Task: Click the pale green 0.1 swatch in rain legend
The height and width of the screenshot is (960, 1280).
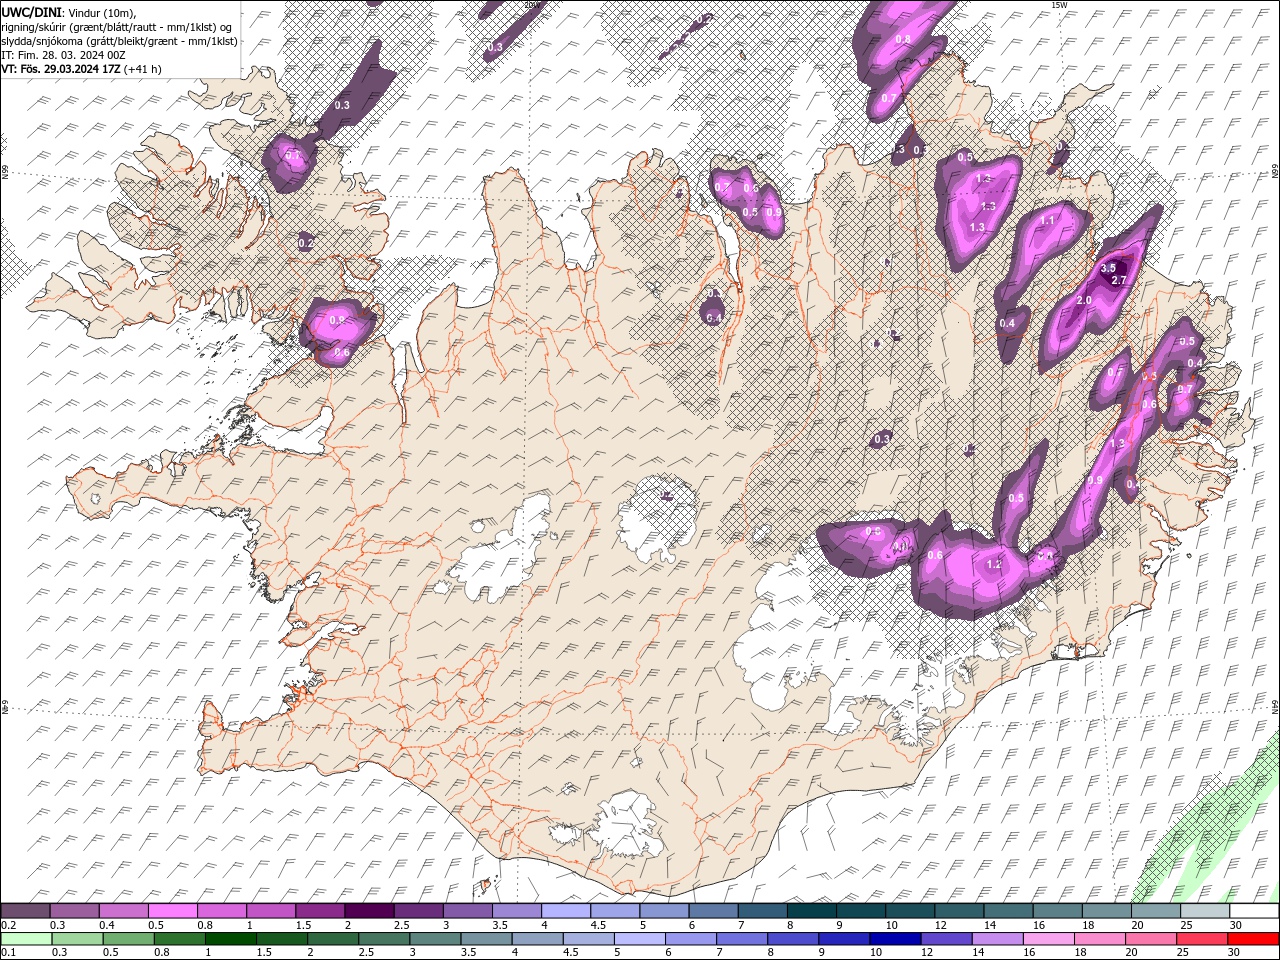Action: tap(25, 939)
